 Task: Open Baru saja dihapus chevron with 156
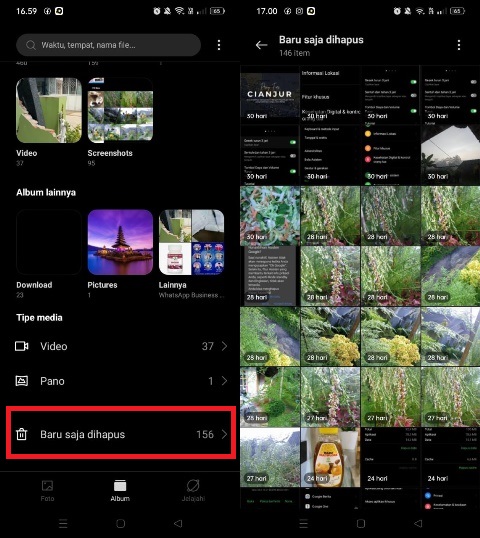pos(224,434)
